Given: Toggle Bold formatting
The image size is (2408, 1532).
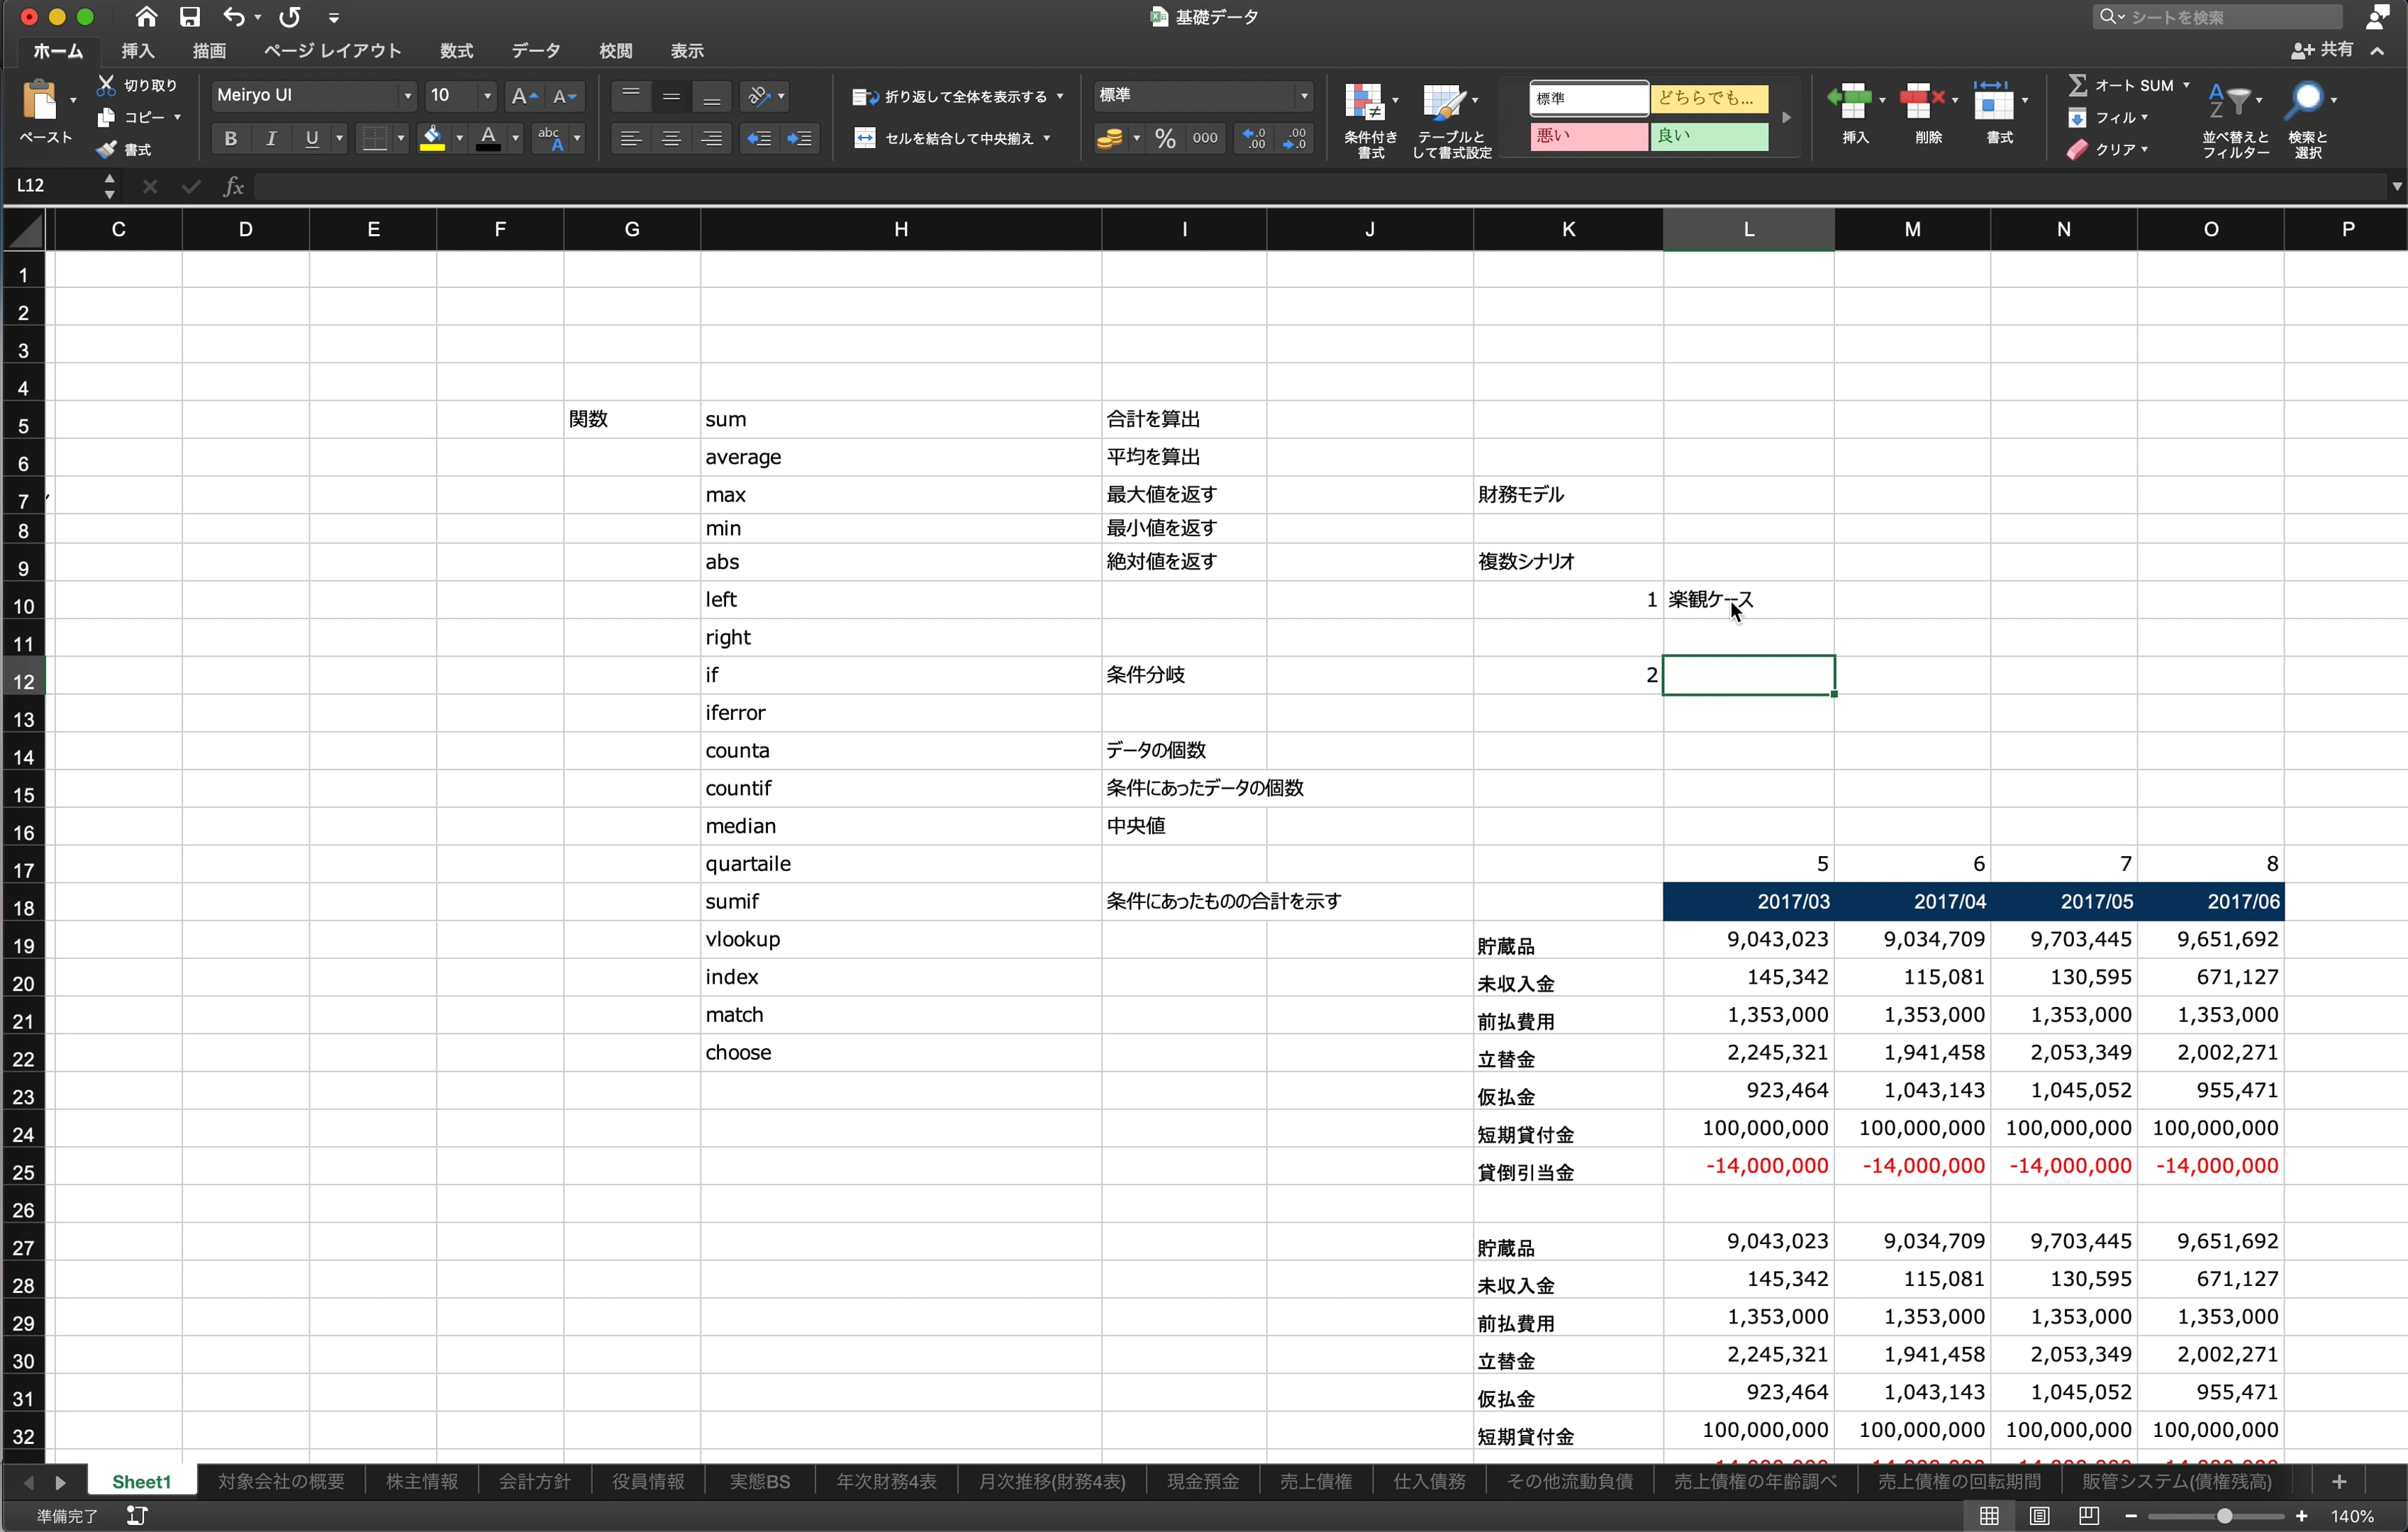Looking at the screenshot, I should [x=231, y=138].
